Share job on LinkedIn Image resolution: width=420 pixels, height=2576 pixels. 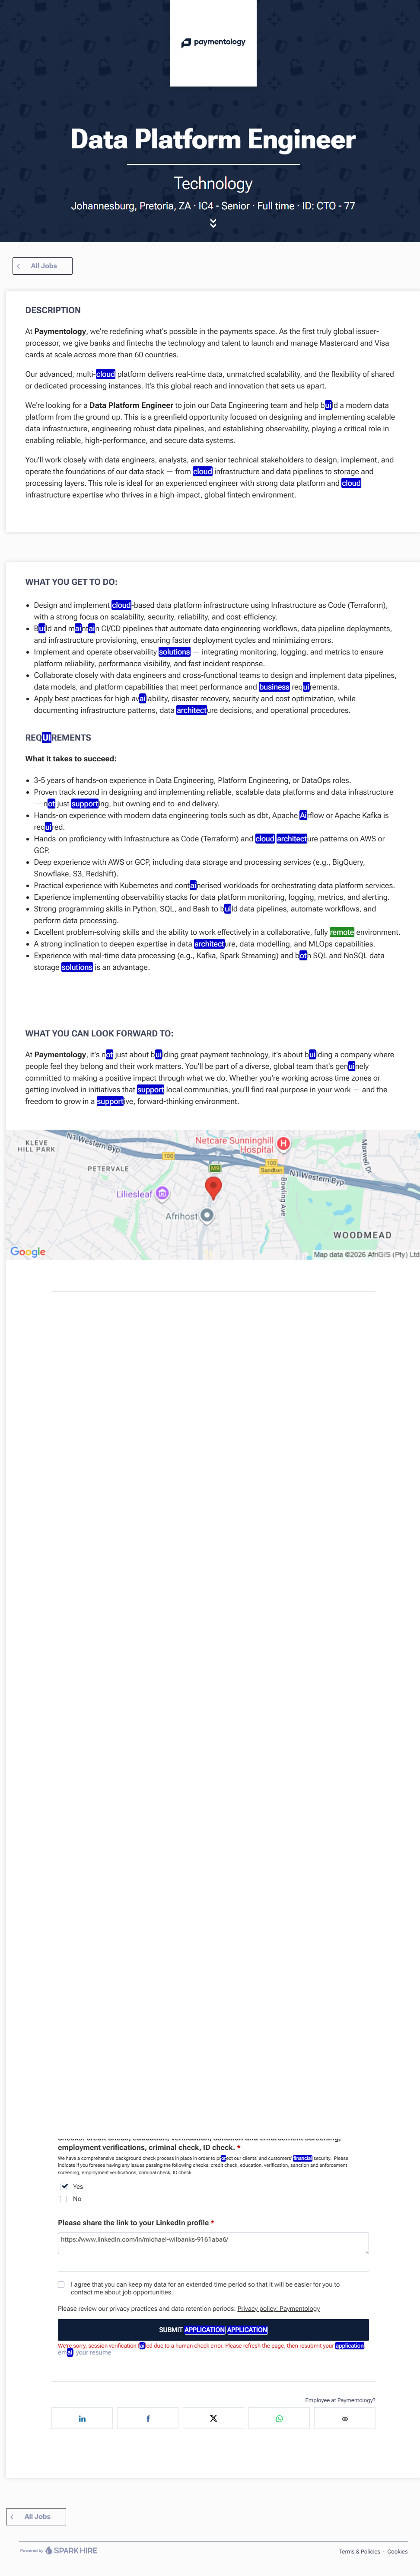(82, 2418)
